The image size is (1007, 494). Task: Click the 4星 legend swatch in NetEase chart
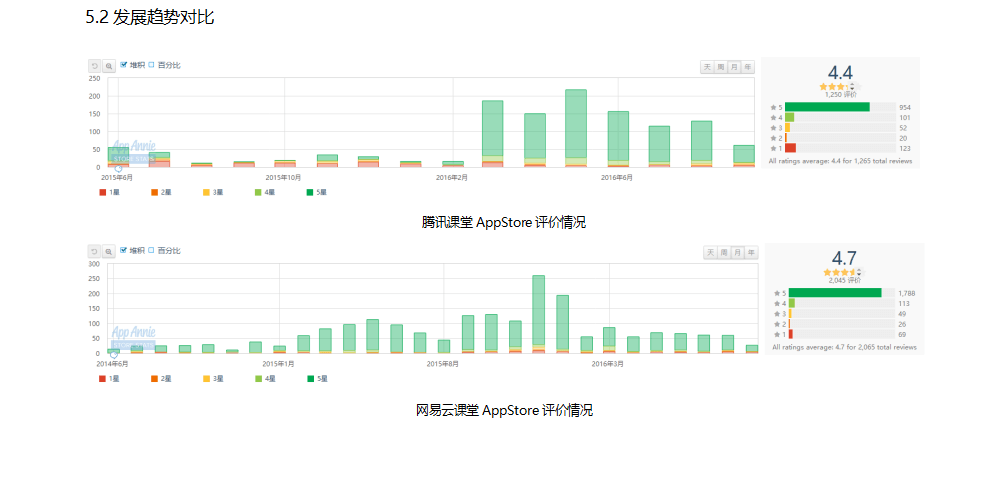(x=258, y=378)
